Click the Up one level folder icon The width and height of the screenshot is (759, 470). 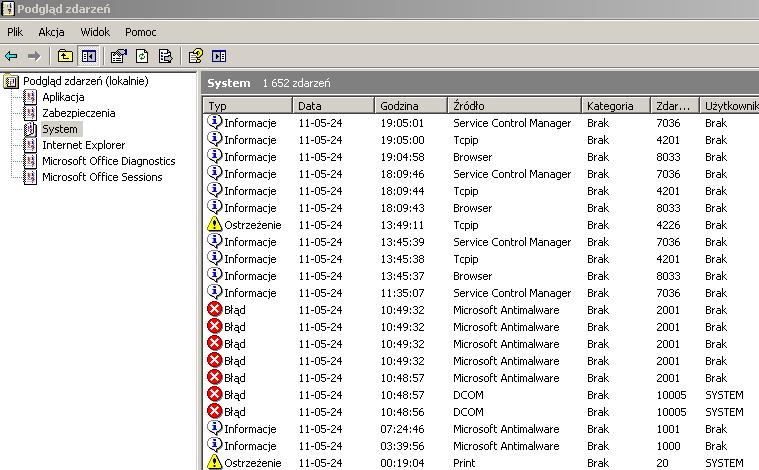65,56
